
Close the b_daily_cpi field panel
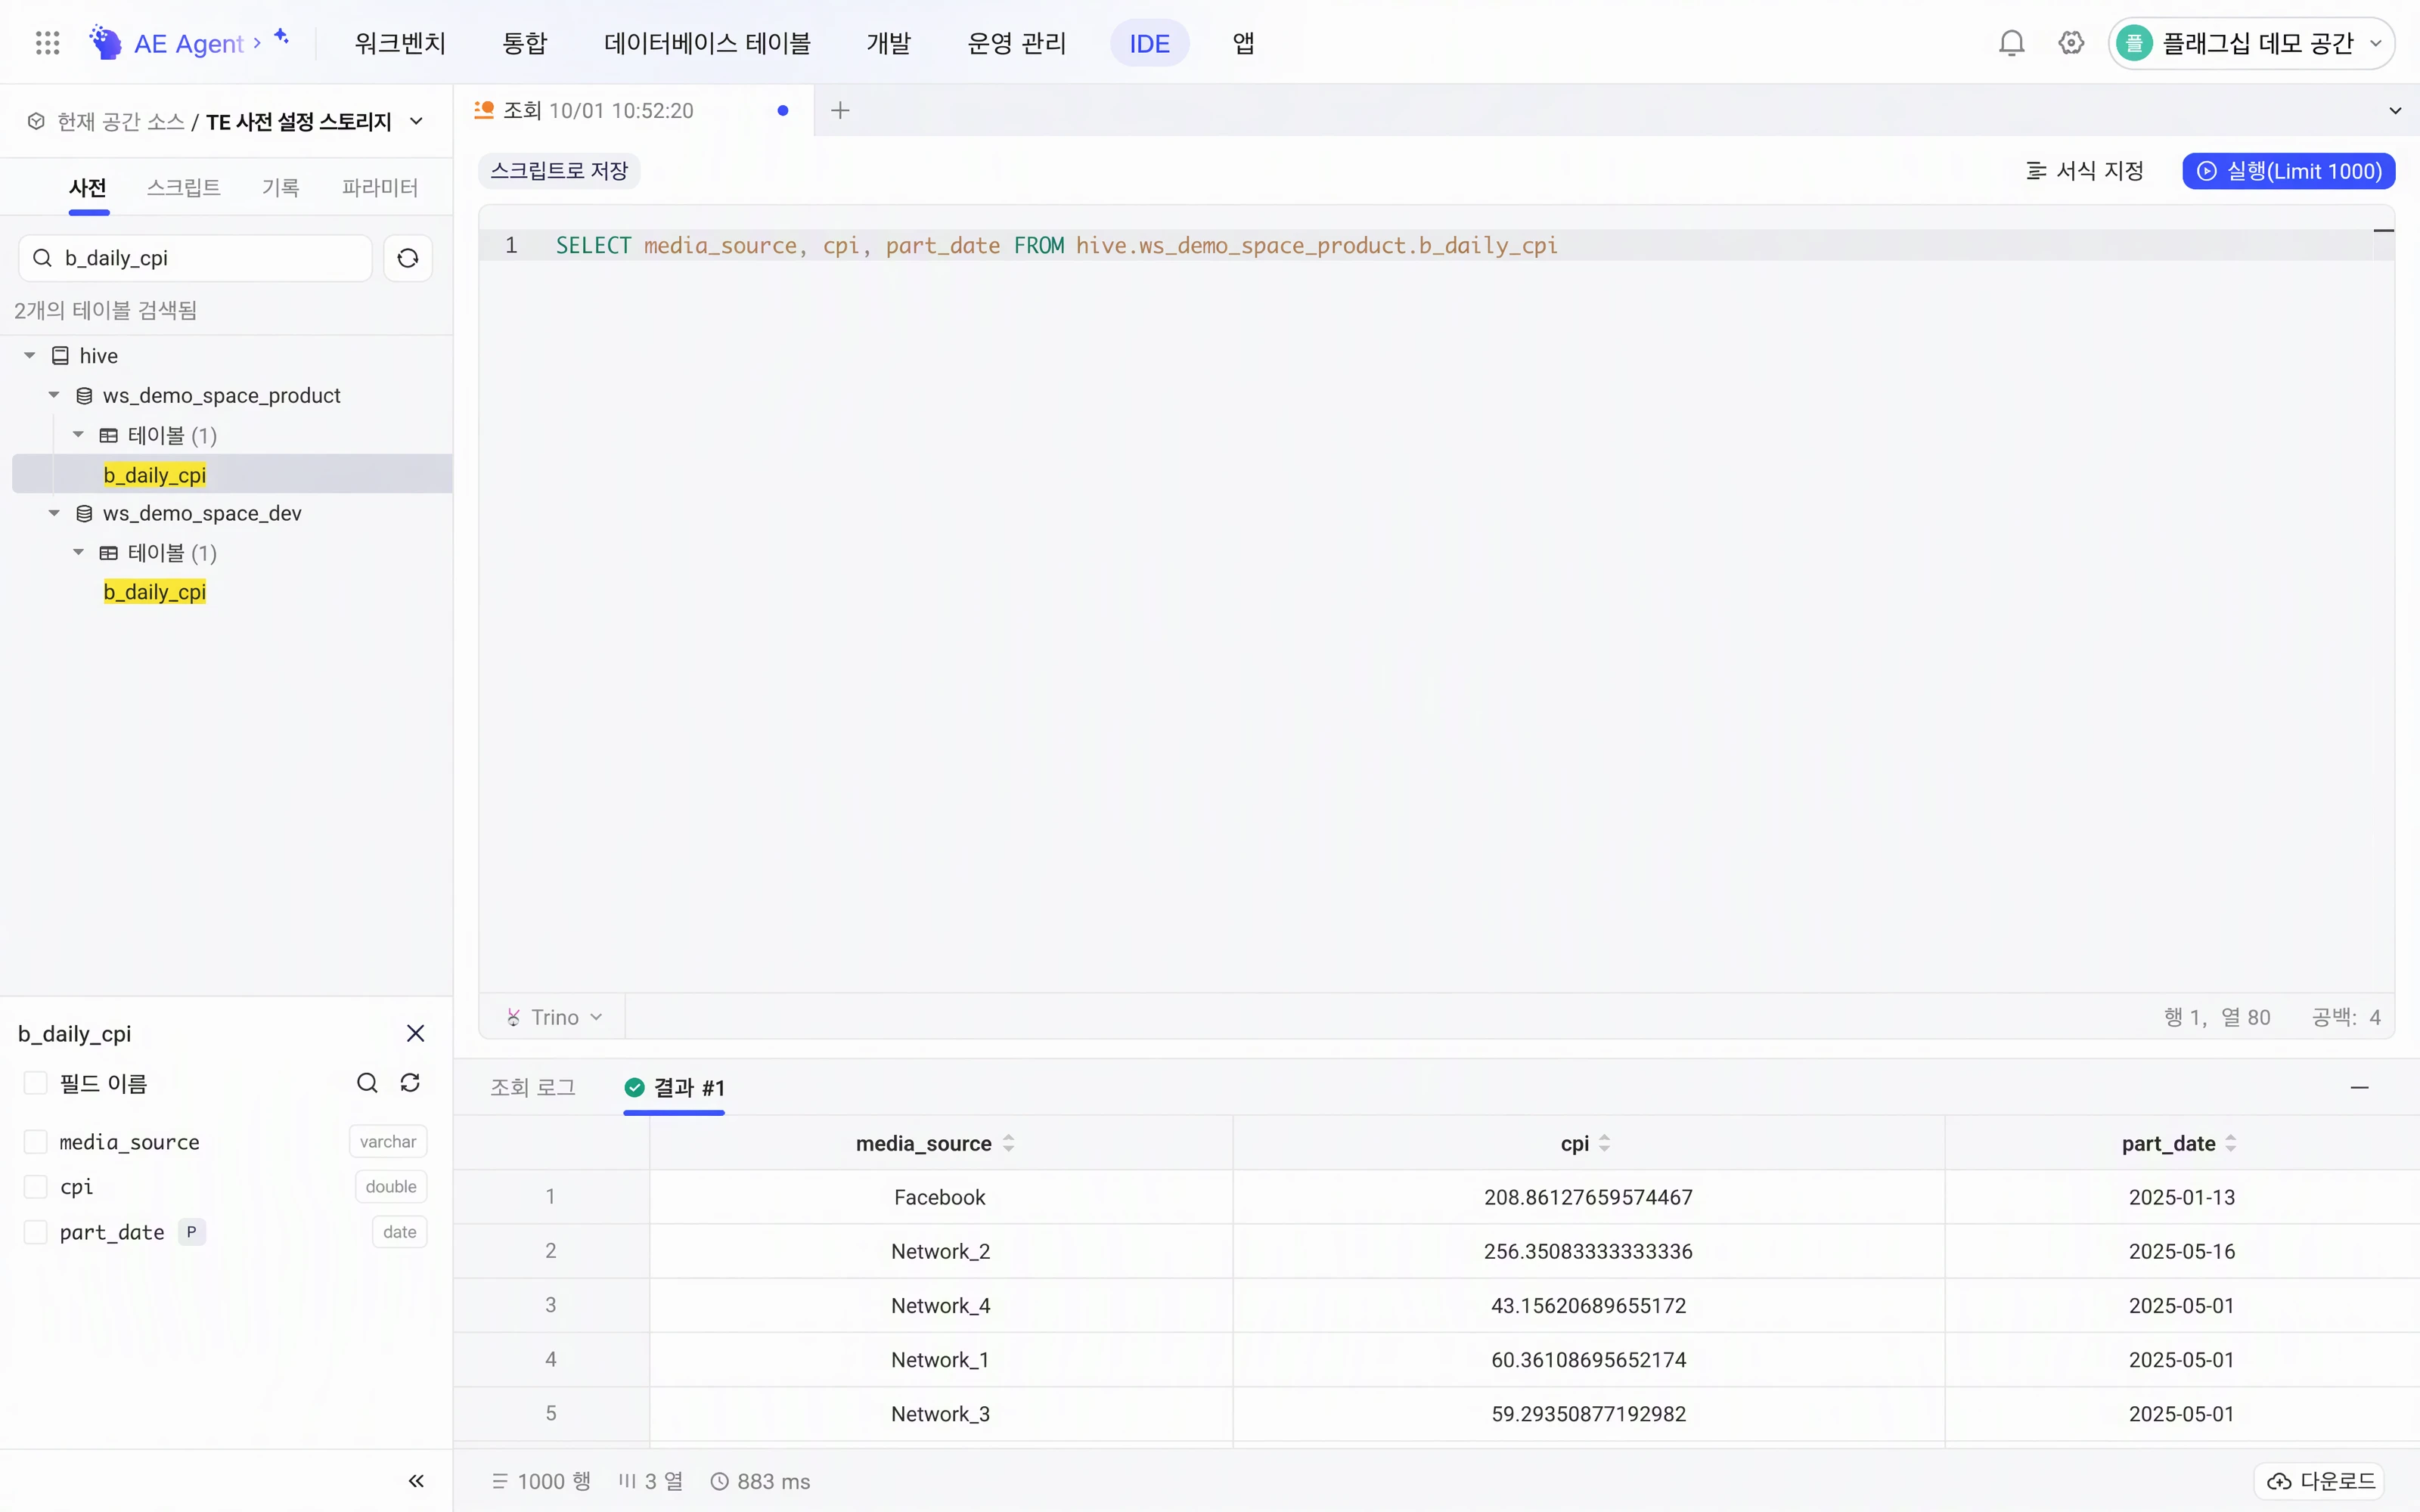(x=416, y=1033)
